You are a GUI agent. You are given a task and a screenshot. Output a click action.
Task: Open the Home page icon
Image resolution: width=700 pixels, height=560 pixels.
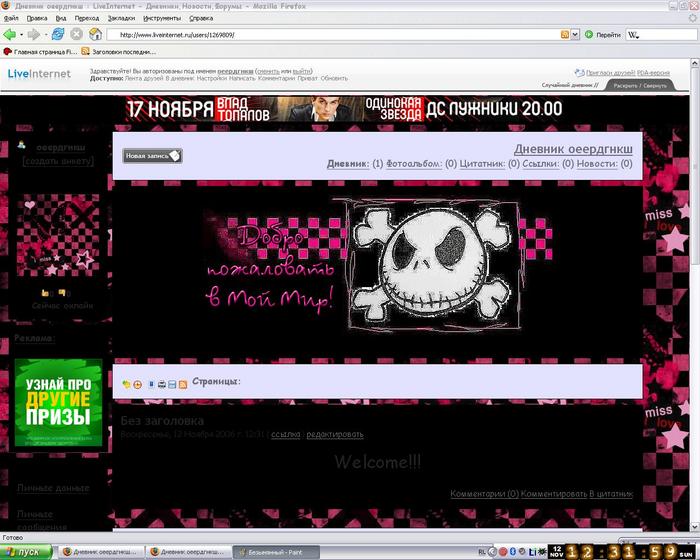pos(96,34)
